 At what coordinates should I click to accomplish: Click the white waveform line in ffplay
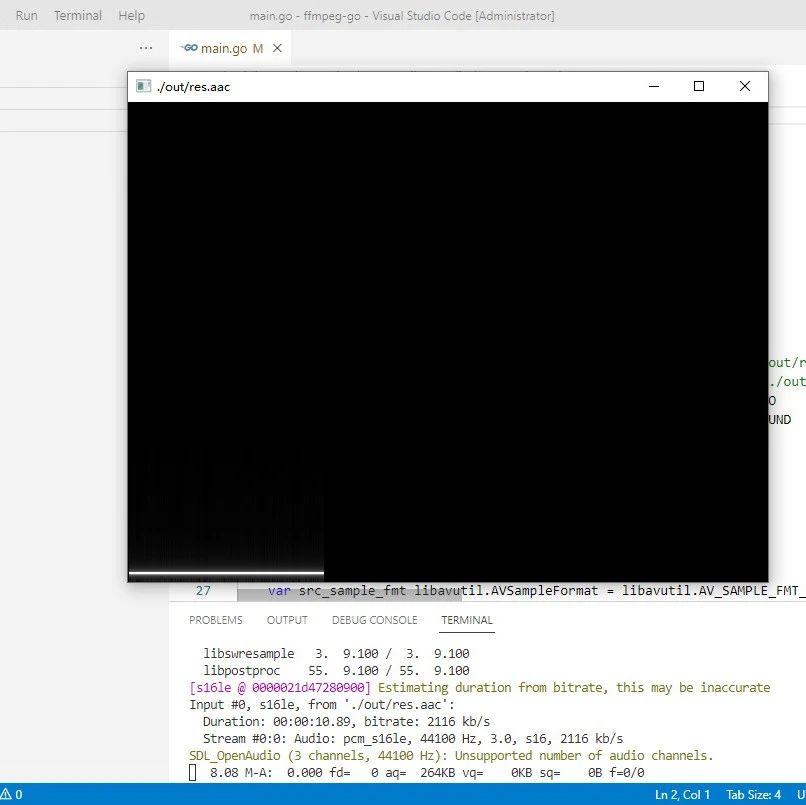(x=226, y=572)
